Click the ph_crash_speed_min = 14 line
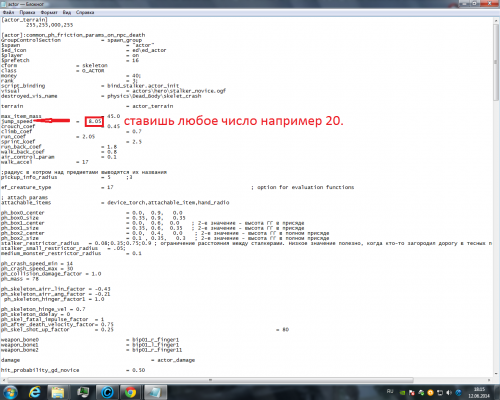This screenshot has width=500, height=400. 37,264
